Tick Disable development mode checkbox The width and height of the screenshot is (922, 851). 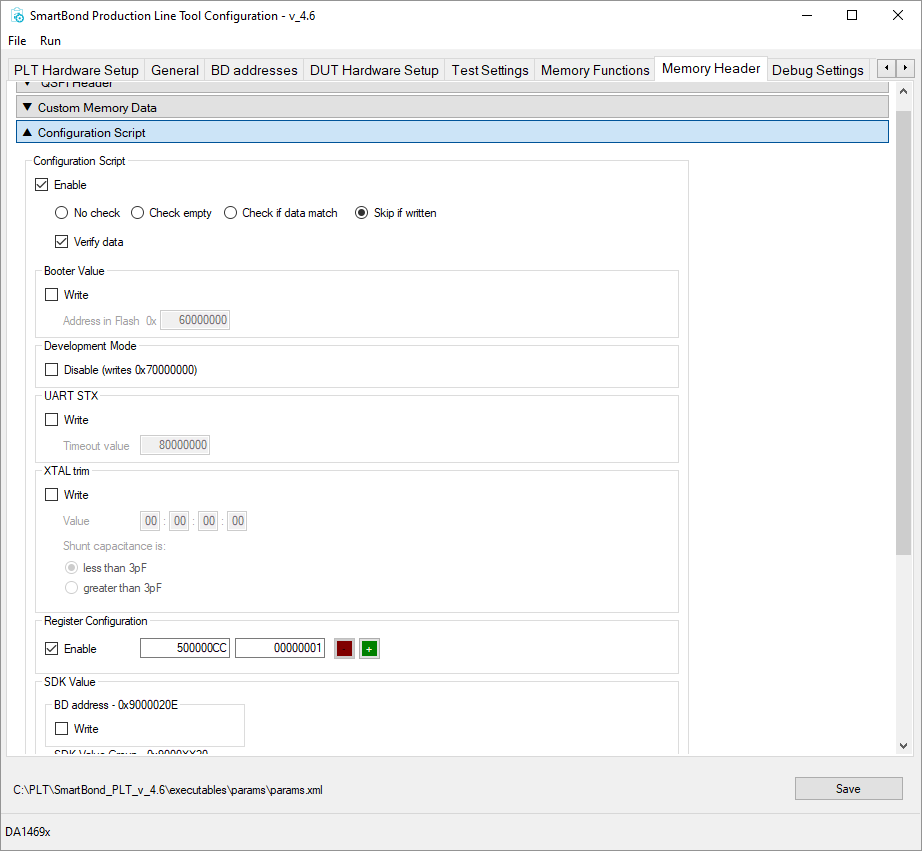click(52, 370)
